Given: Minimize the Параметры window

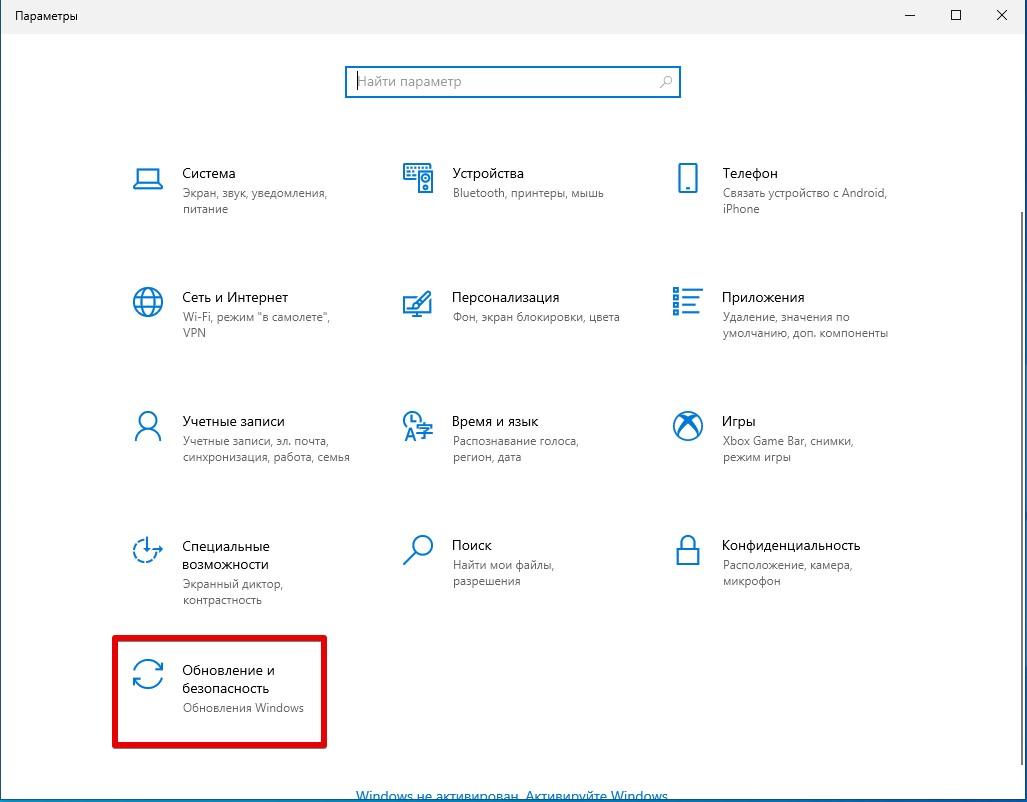Looking at the screenshot, I should [x=910, y=15].
